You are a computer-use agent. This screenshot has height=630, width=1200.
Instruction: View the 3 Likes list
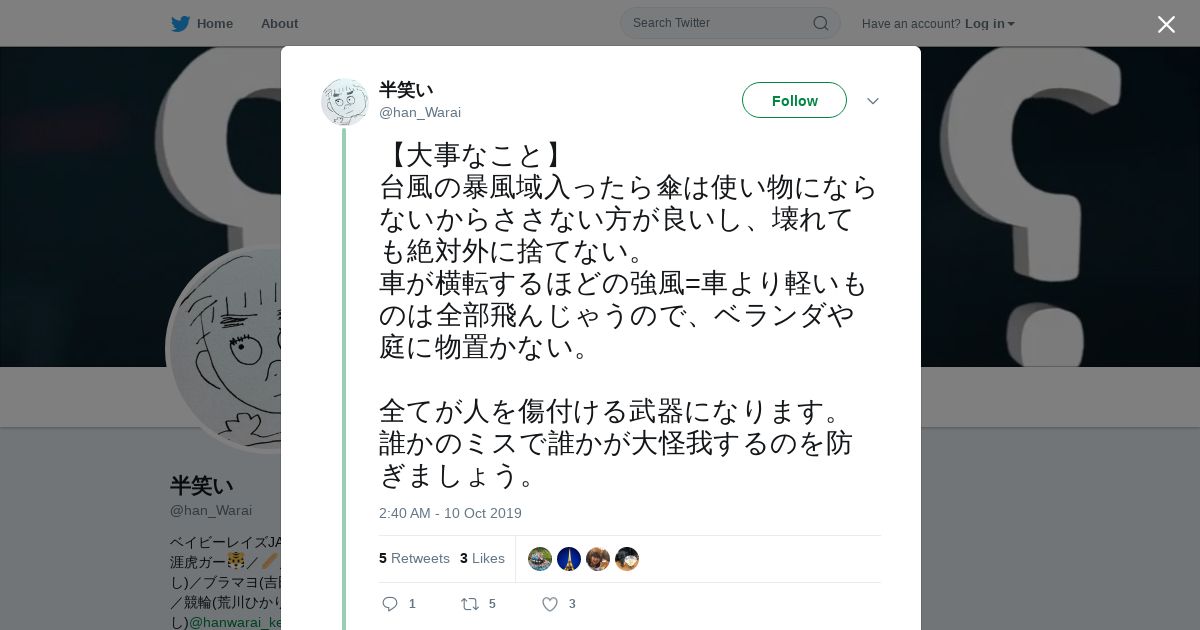[x=482, y=558]
